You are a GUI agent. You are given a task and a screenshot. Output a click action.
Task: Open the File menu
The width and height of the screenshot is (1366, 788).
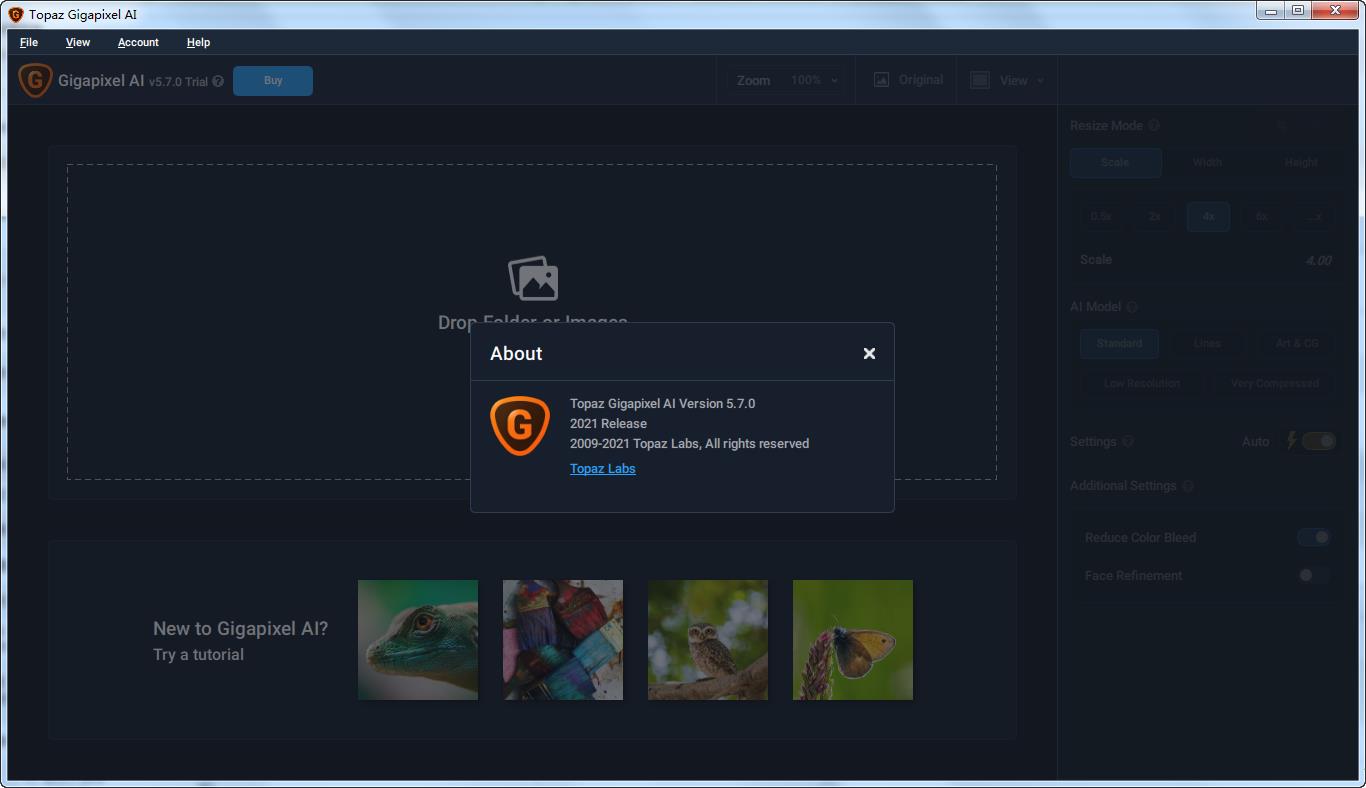click(29, 42)
